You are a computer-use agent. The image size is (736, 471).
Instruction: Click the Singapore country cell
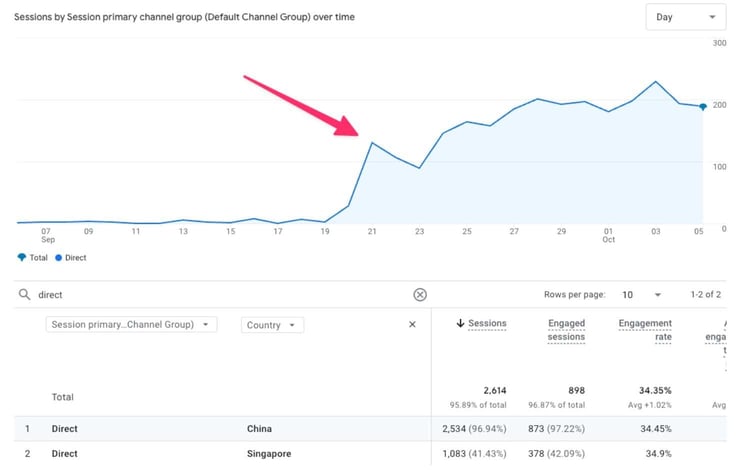269,454
